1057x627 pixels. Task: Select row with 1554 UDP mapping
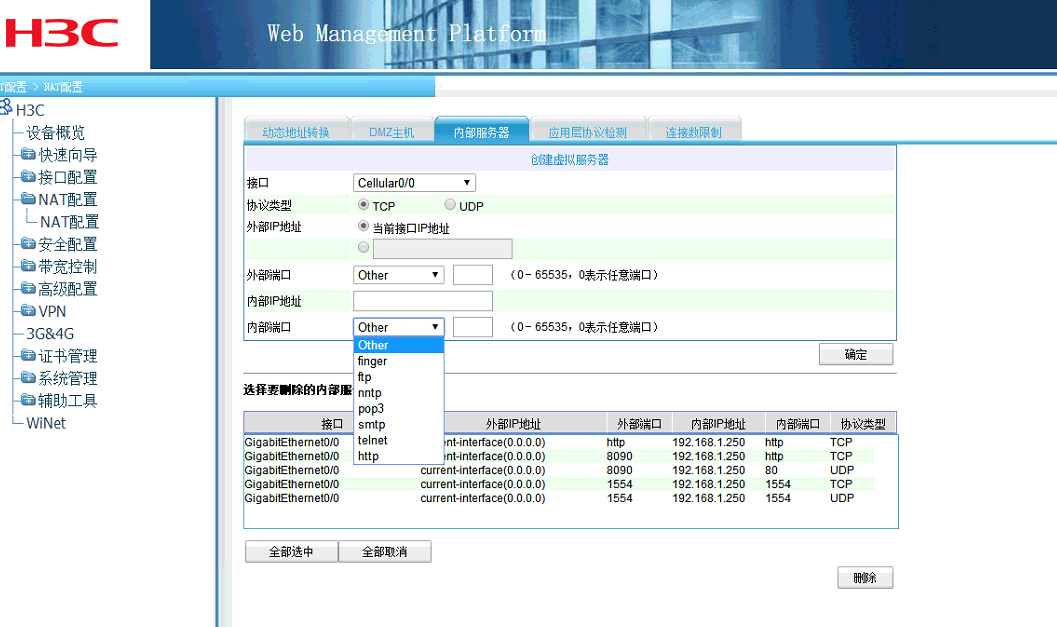(x=560, y=498)
